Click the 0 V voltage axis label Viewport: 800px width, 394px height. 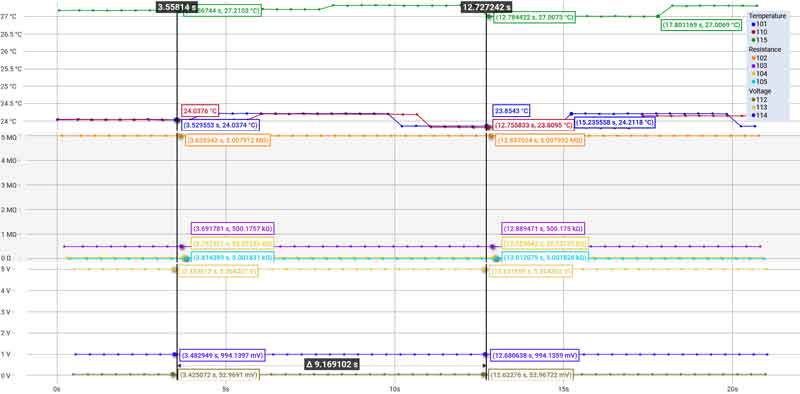(x=7, y=376)
